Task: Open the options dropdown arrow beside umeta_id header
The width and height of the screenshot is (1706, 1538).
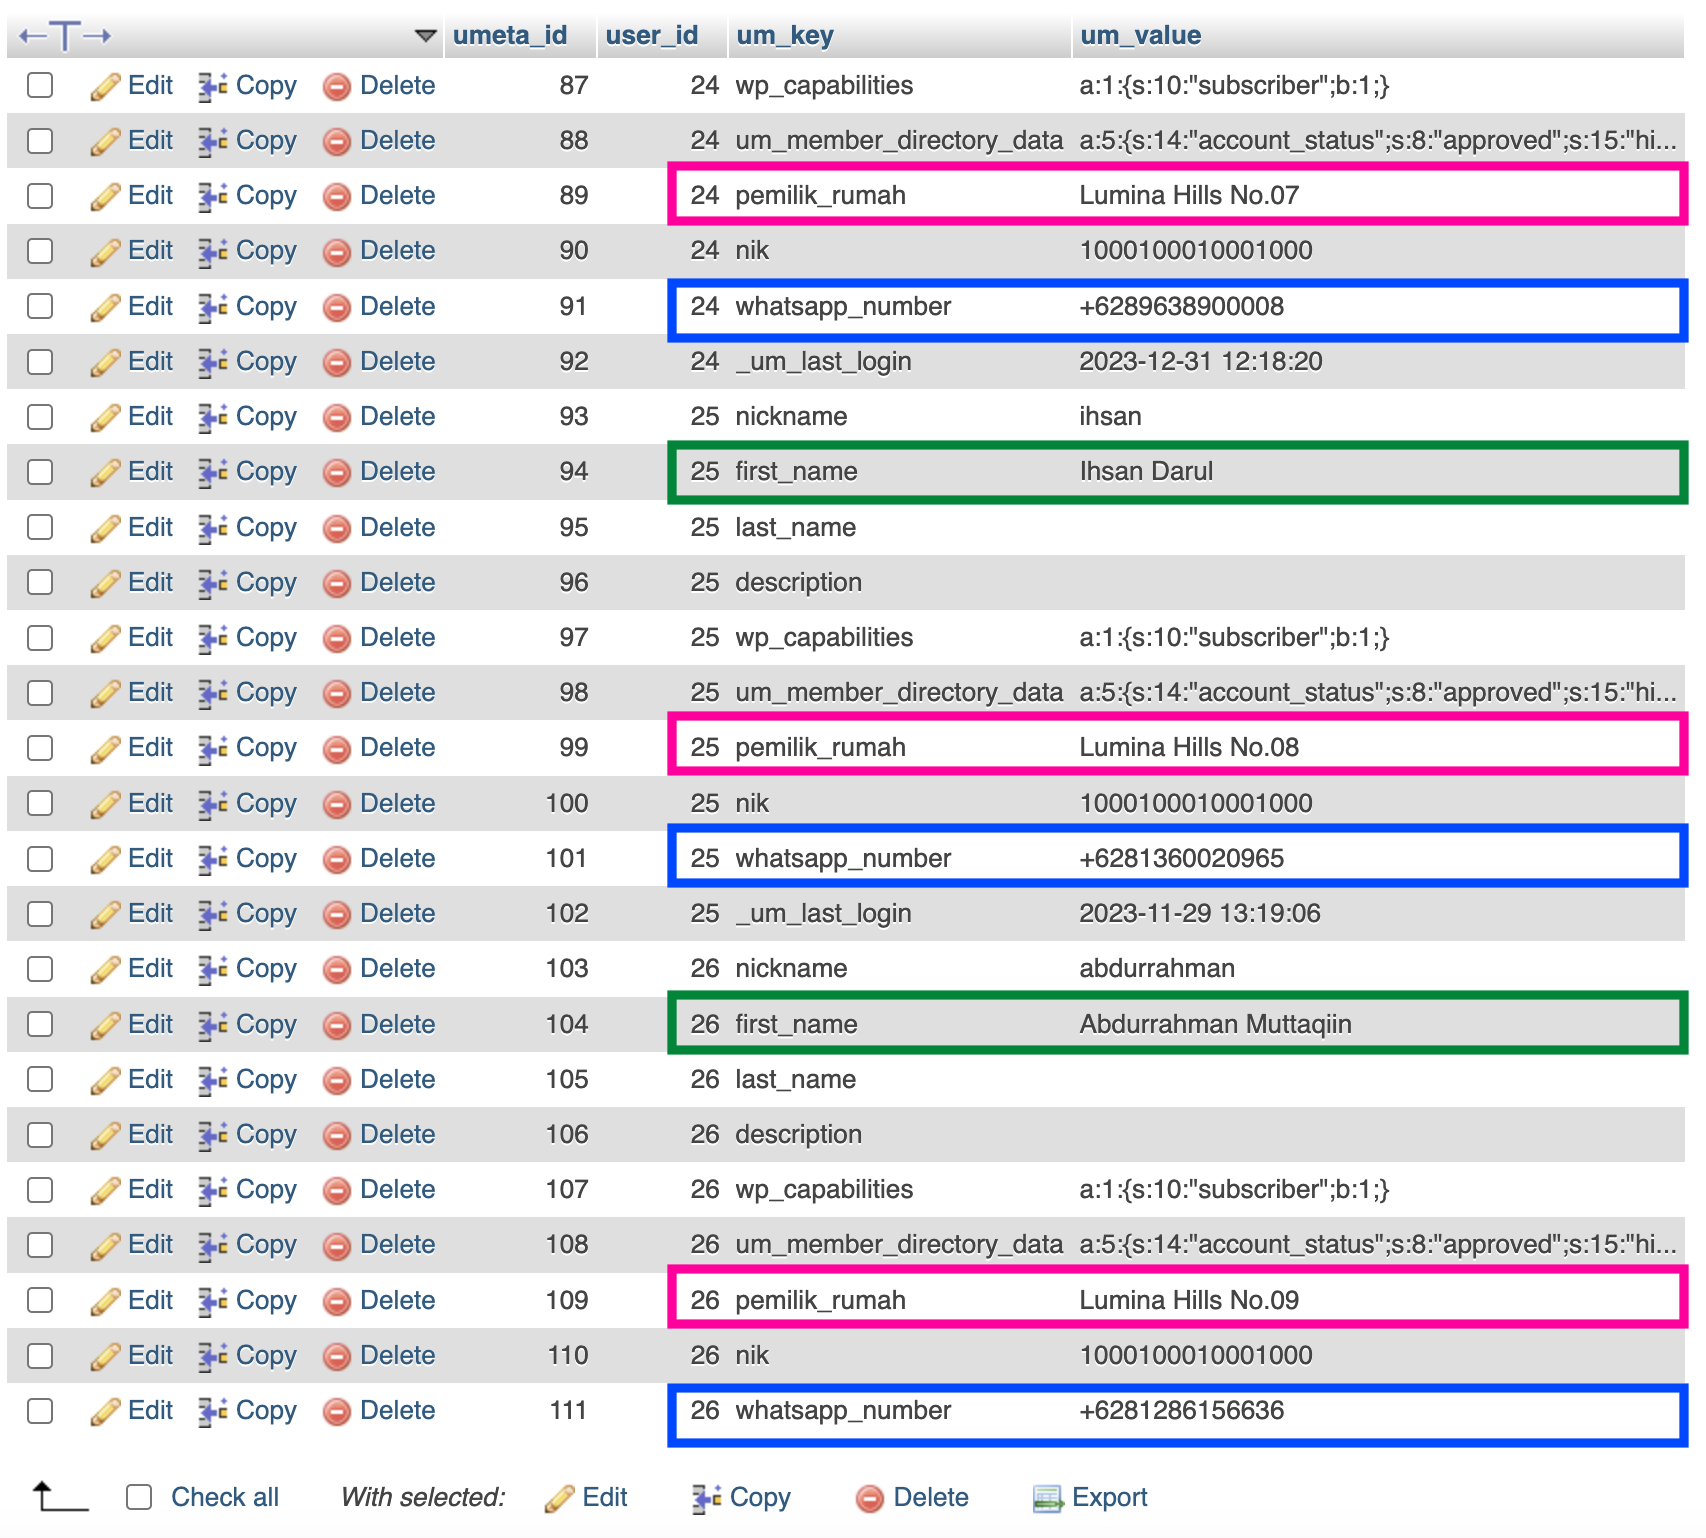Action: 426,36
